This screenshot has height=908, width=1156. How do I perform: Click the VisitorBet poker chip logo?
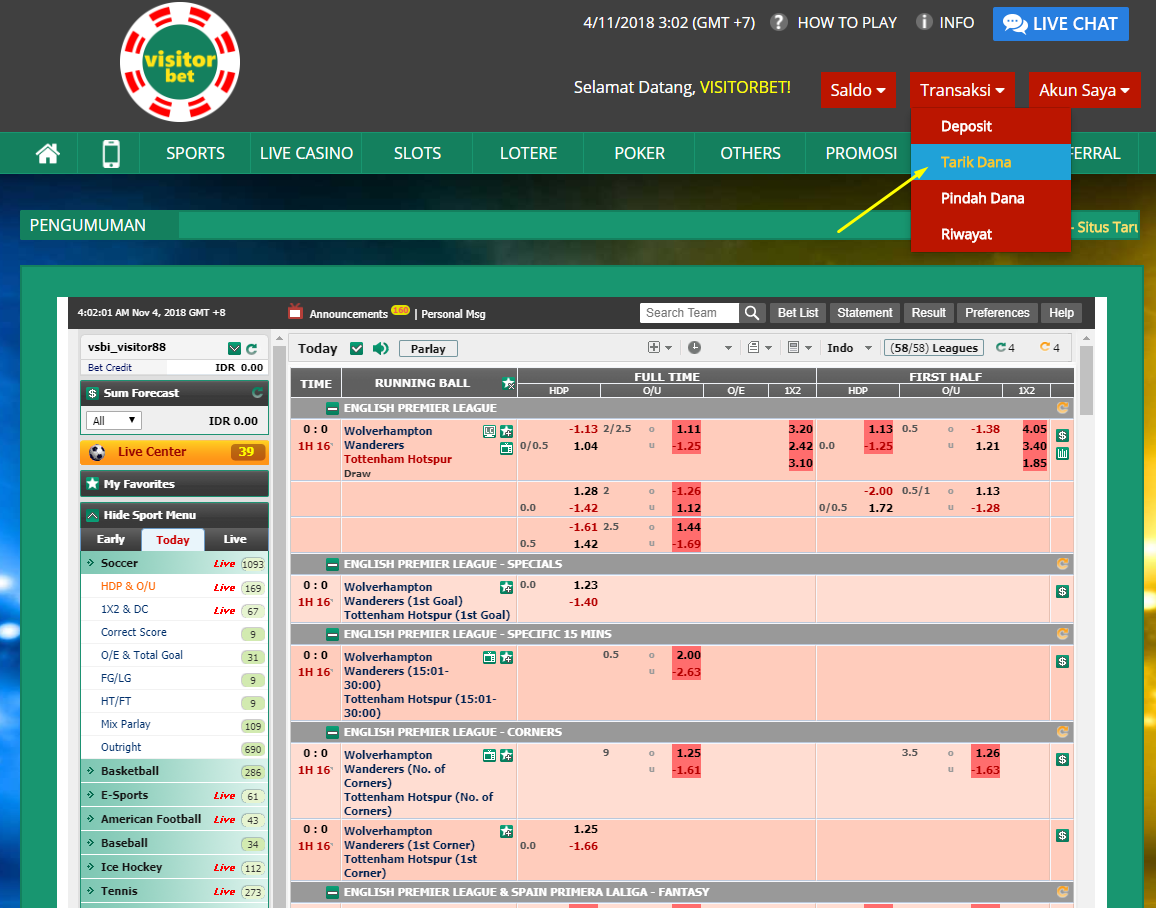click(180, 62)
